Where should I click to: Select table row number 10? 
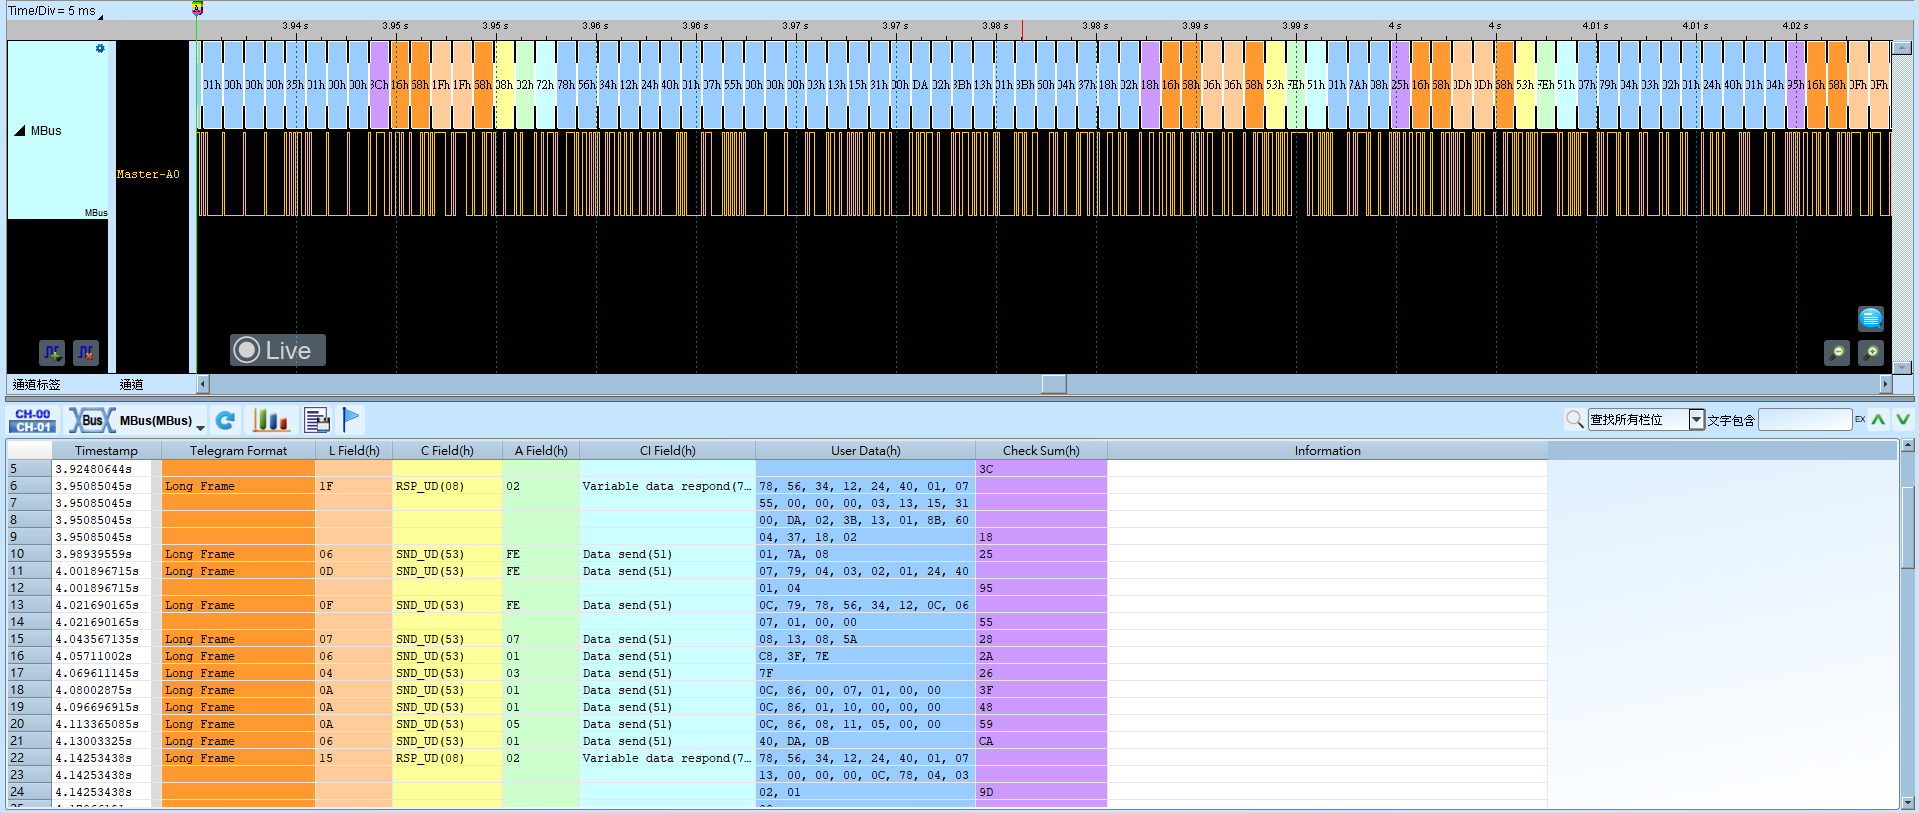click(x=29, y=554)
